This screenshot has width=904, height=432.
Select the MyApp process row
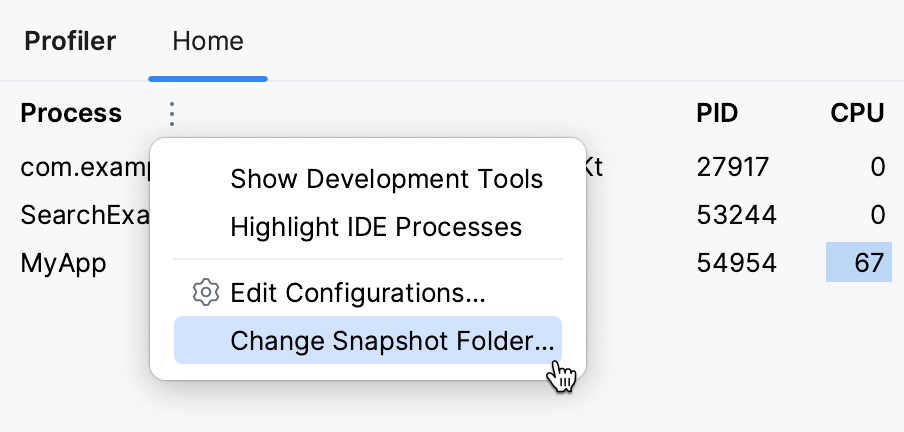pos(63,263)
